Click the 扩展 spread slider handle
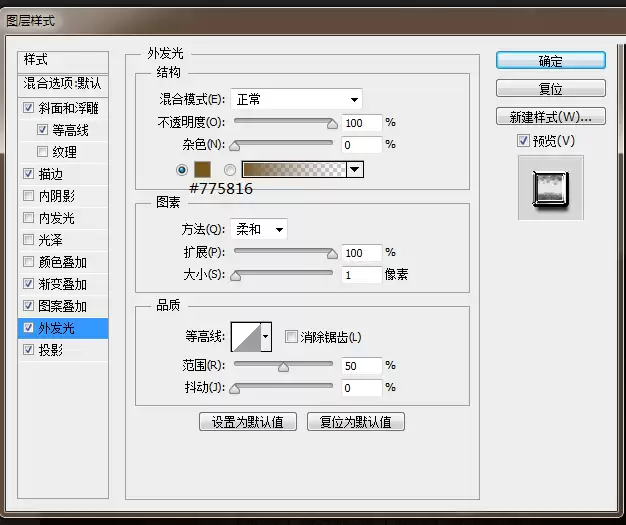This screenshot has height=525, width=626. 332,254
